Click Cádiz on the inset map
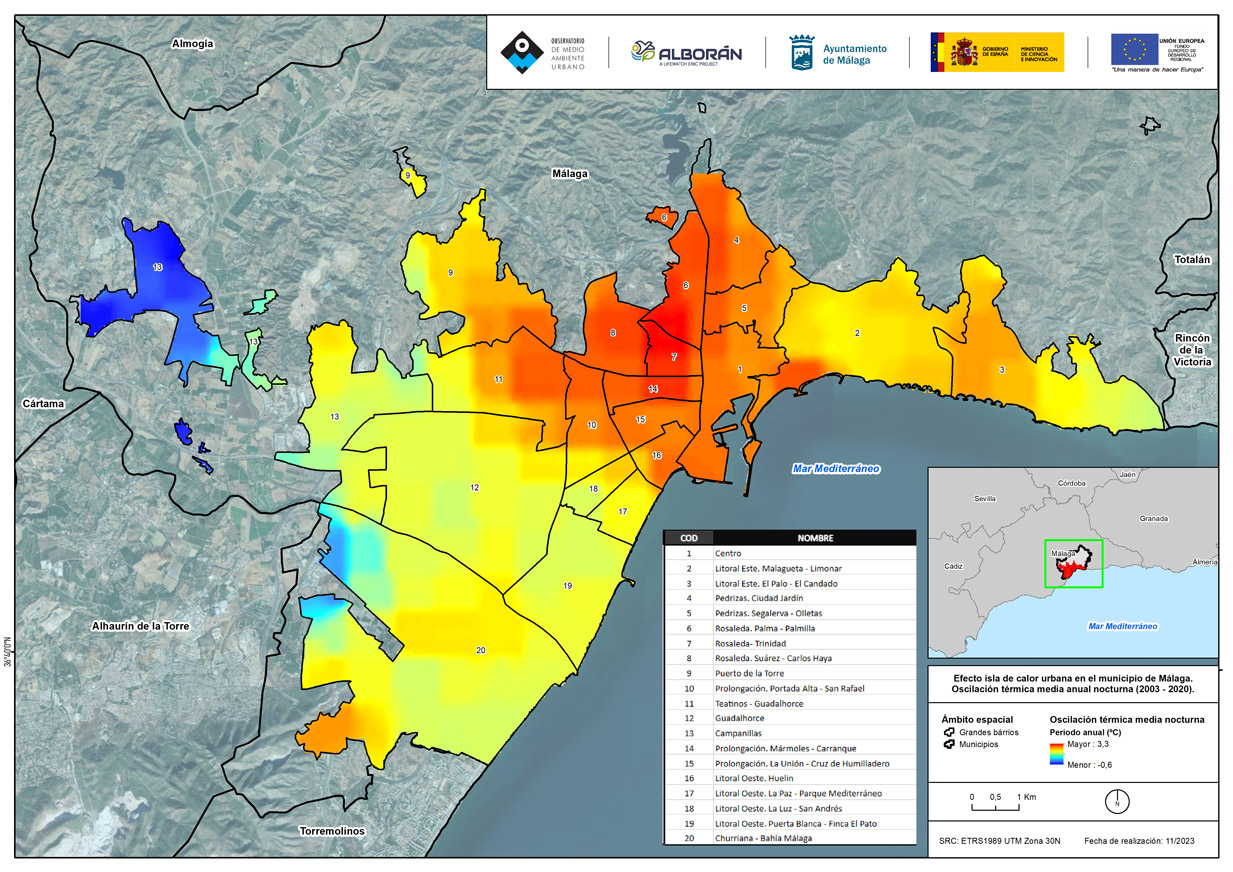This screenshot has width=1233, height=872. (x=955, y=566)
